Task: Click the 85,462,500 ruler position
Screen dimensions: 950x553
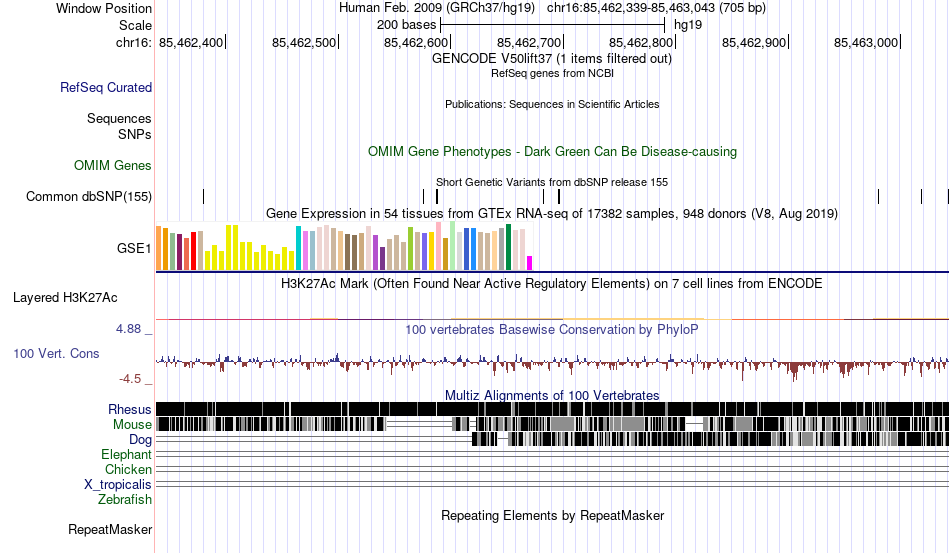Action: [x=305, y=42]
